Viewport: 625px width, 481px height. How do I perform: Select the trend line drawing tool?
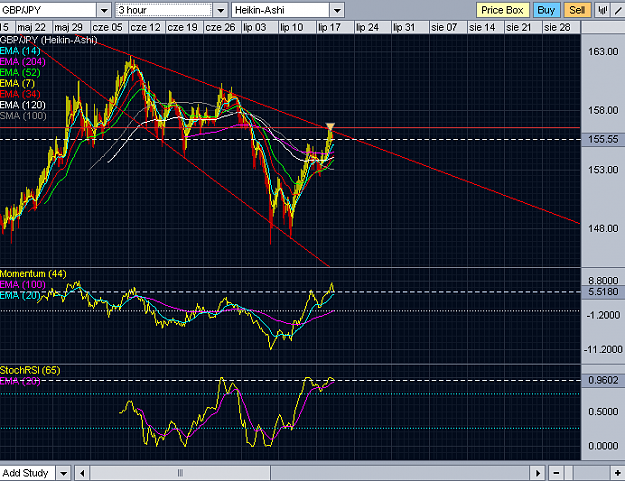click(618, 10)
